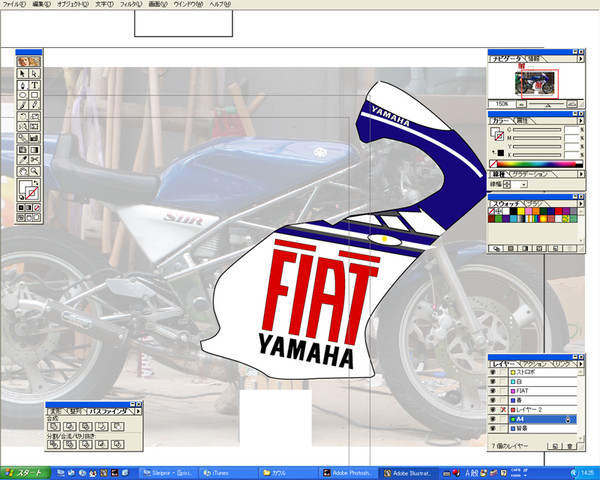This screenshot has height=480, width=600.
Task: Hide the FIAT layer via eye icon
Action: 493,391
